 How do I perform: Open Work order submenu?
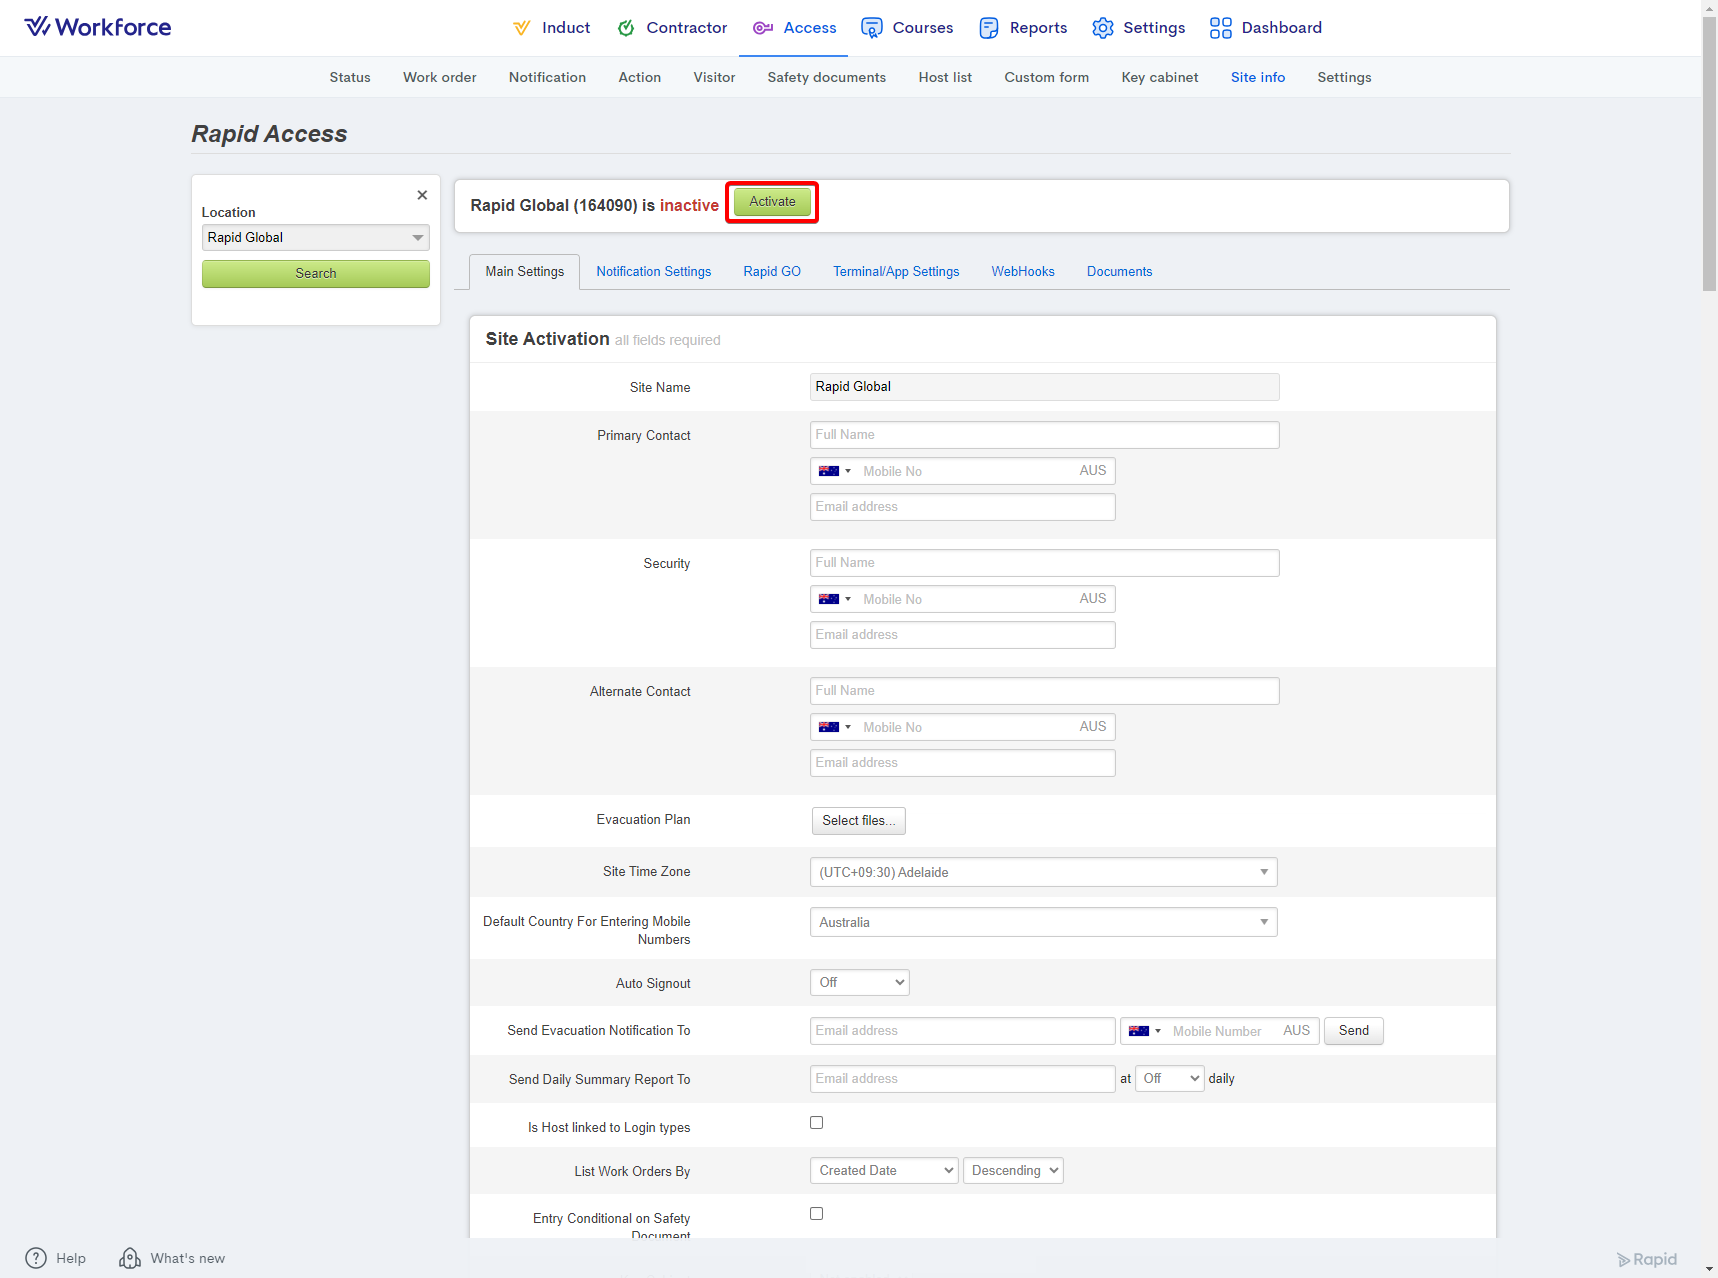coord(440,77)
